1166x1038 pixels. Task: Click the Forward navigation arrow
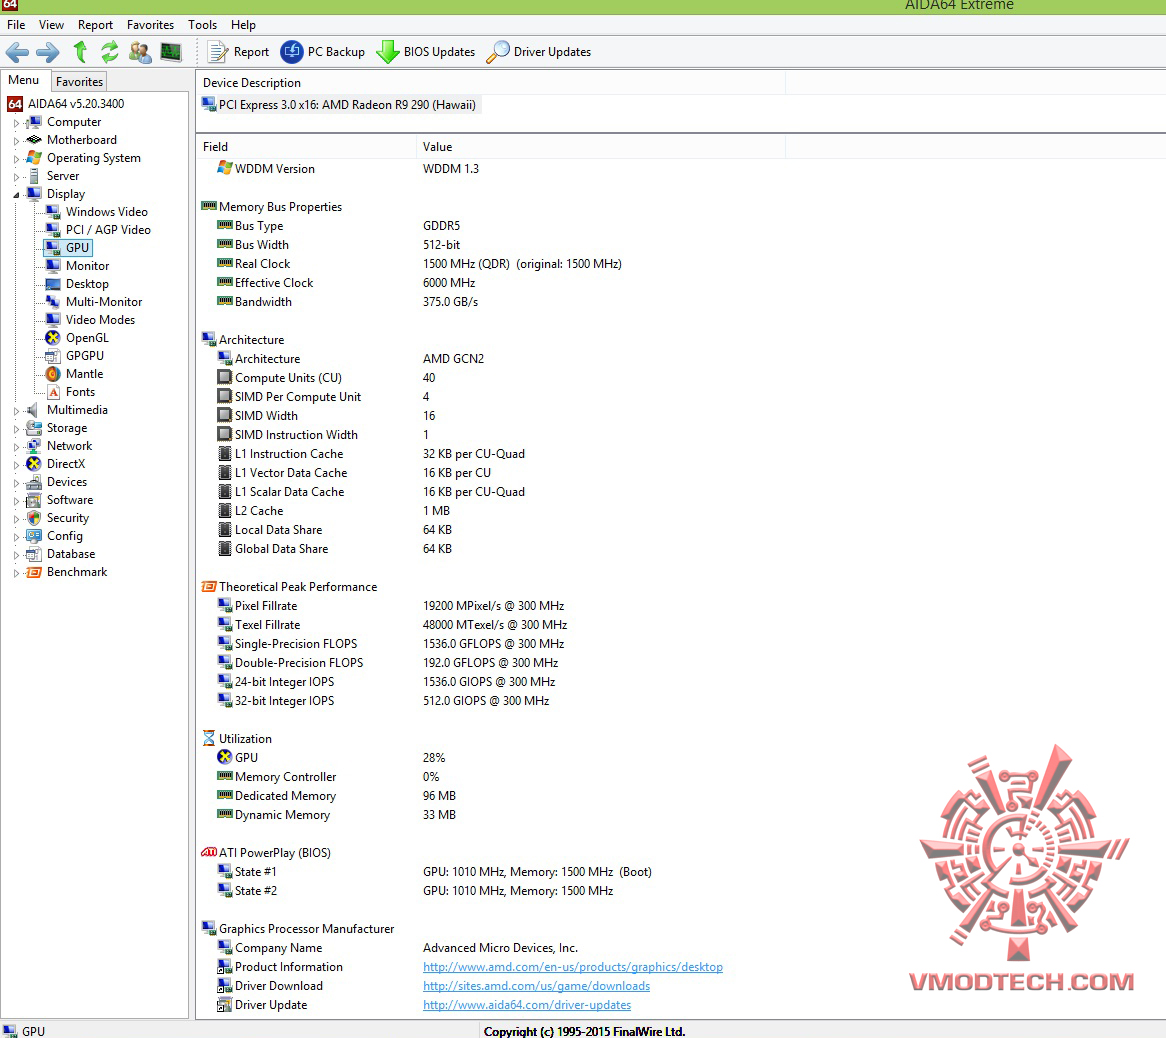pos(48,52)
